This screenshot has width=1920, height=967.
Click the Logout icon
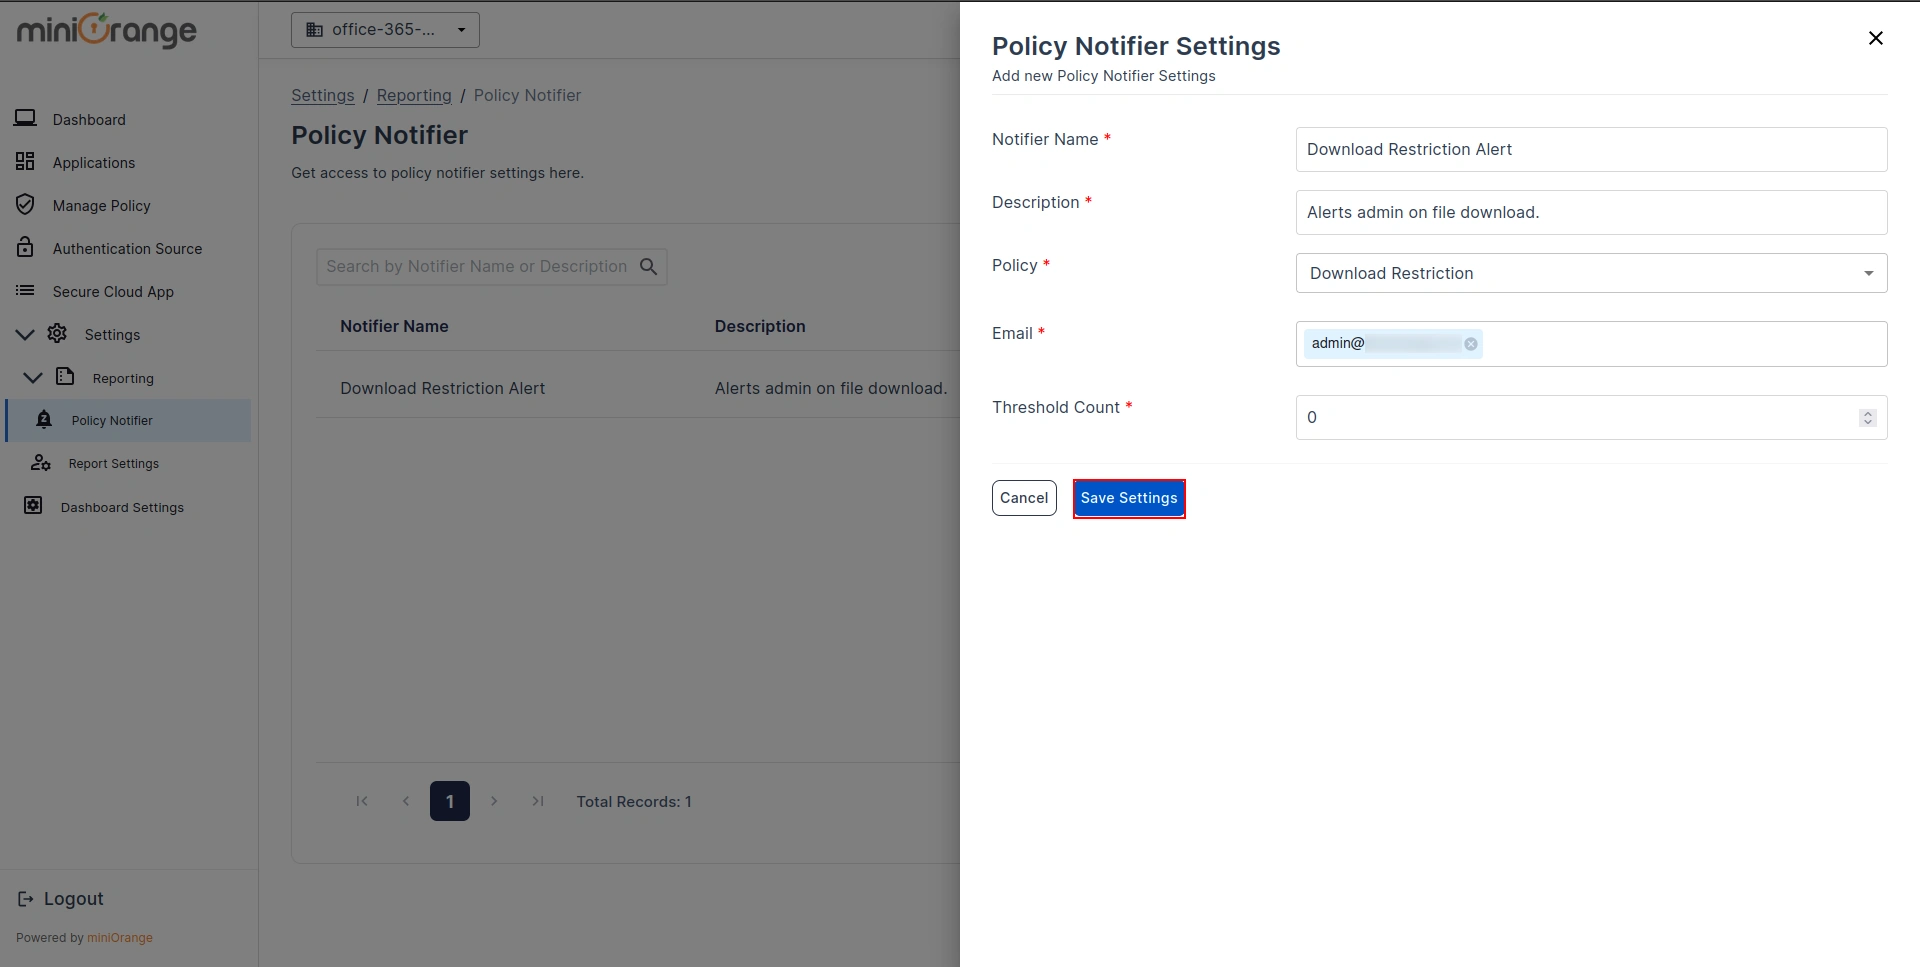point(26,899)
